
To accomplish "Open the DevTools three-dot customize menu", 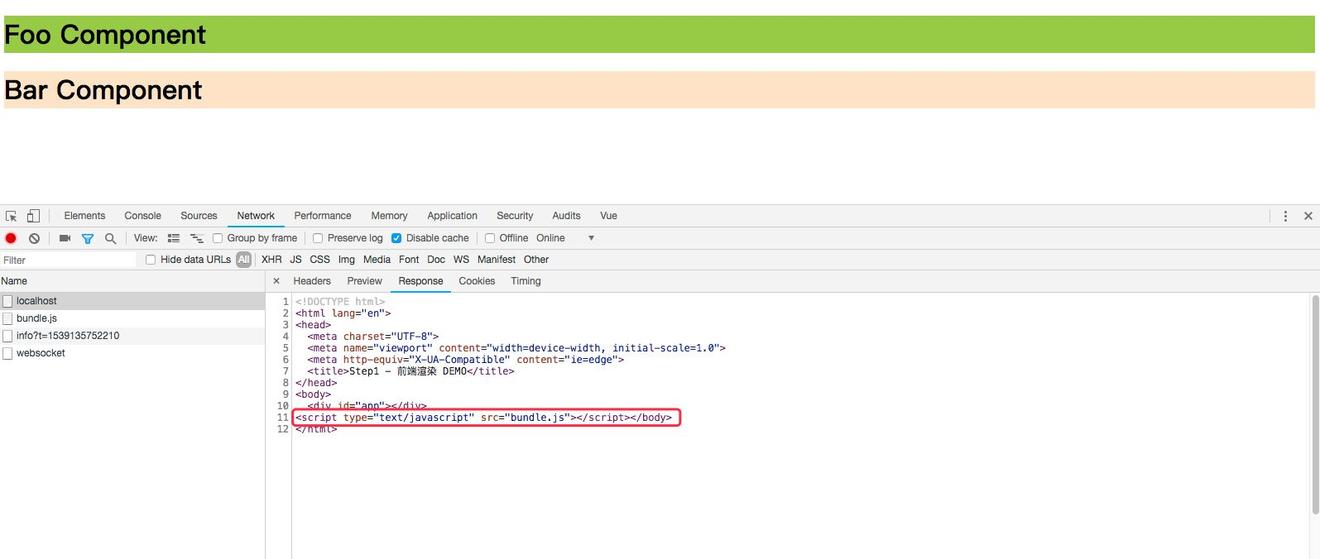I will tap(1285, 216).
